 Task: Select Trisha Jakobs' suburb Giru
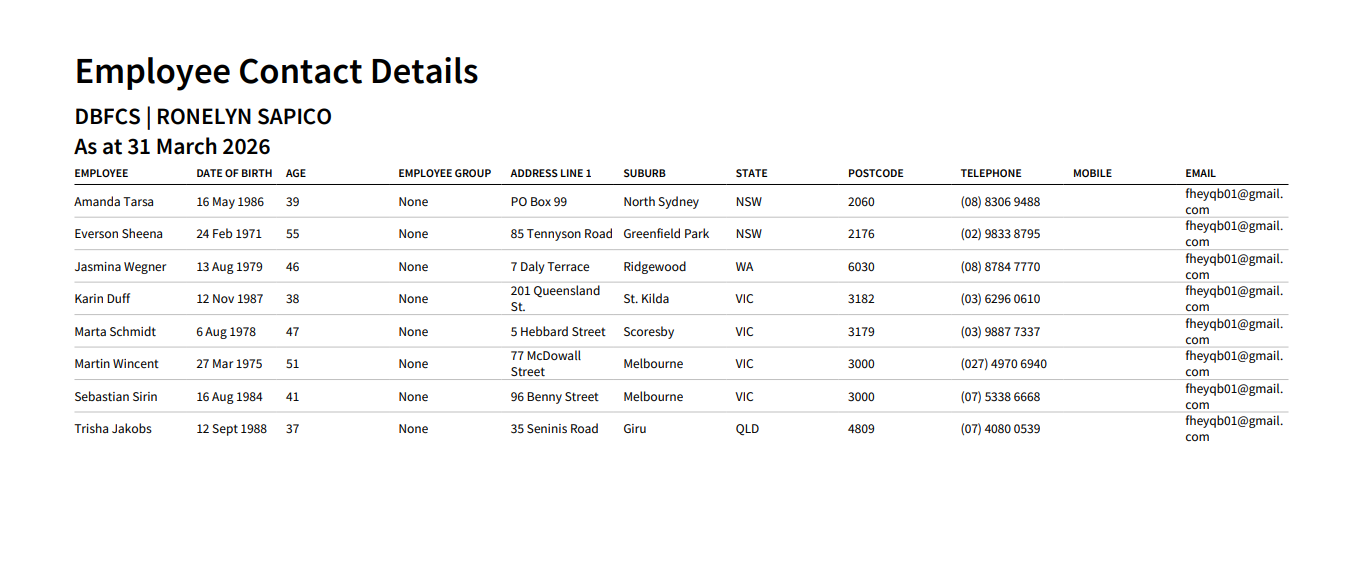click(635, 429)
